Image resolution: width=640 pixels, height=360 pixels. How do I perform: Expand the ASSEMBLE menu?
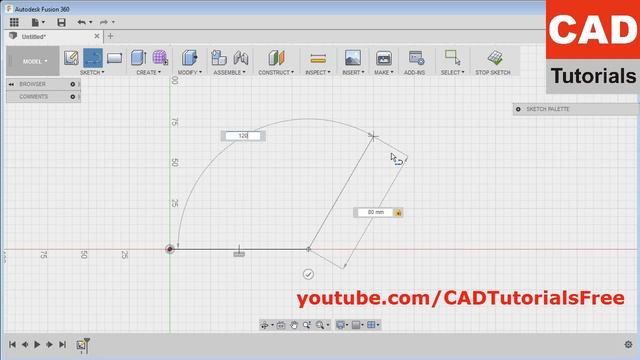click(x=229, y=72)
